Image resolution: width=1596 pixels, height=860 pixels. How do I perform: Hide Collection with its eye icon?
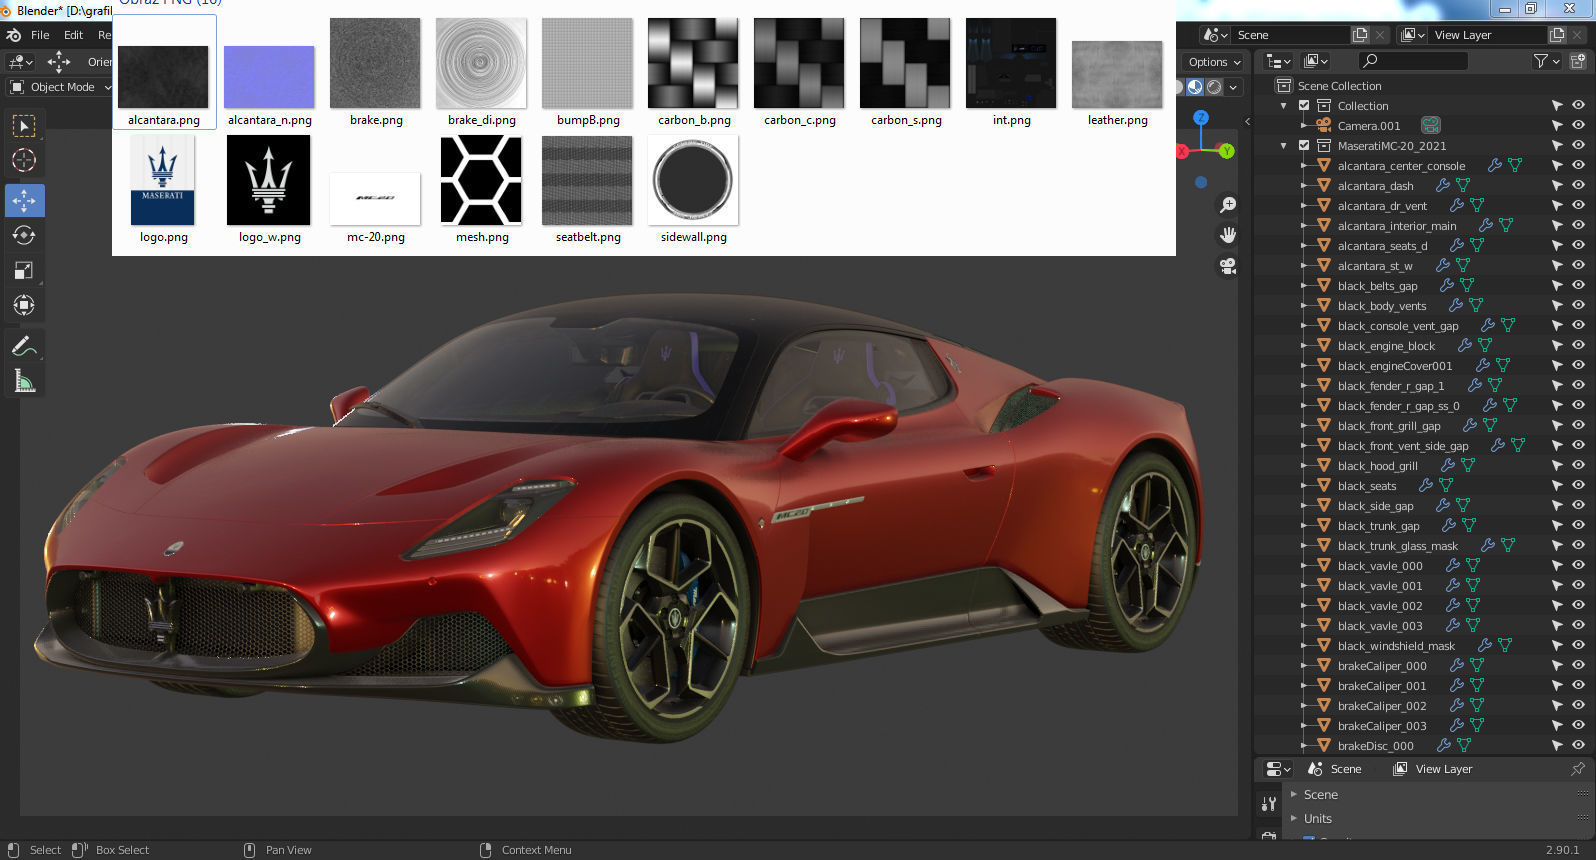pos(1578,106)
